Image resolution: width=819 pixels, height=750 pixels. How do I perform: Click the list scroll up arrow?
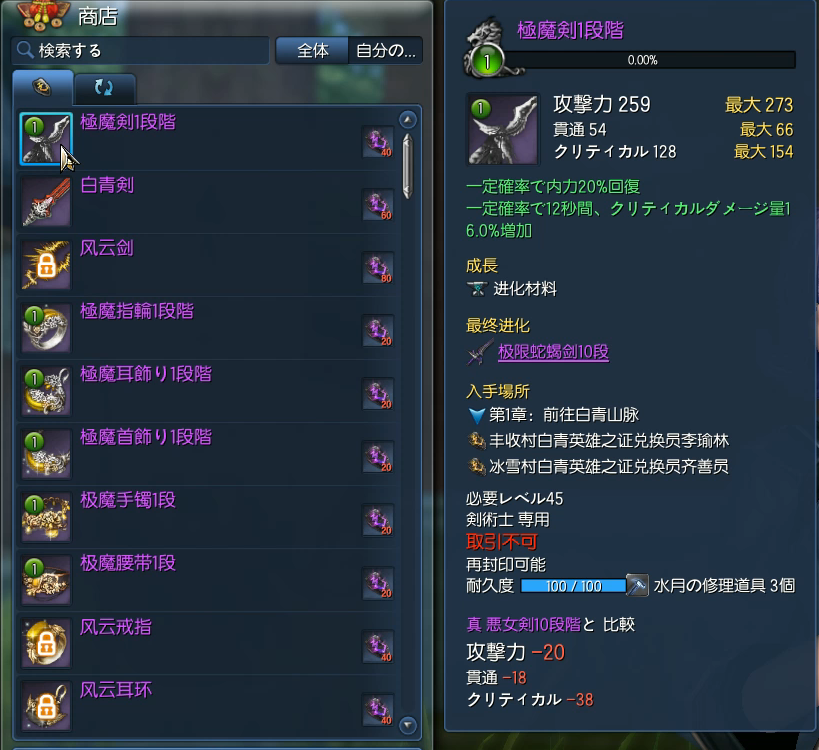coord(407,120)
